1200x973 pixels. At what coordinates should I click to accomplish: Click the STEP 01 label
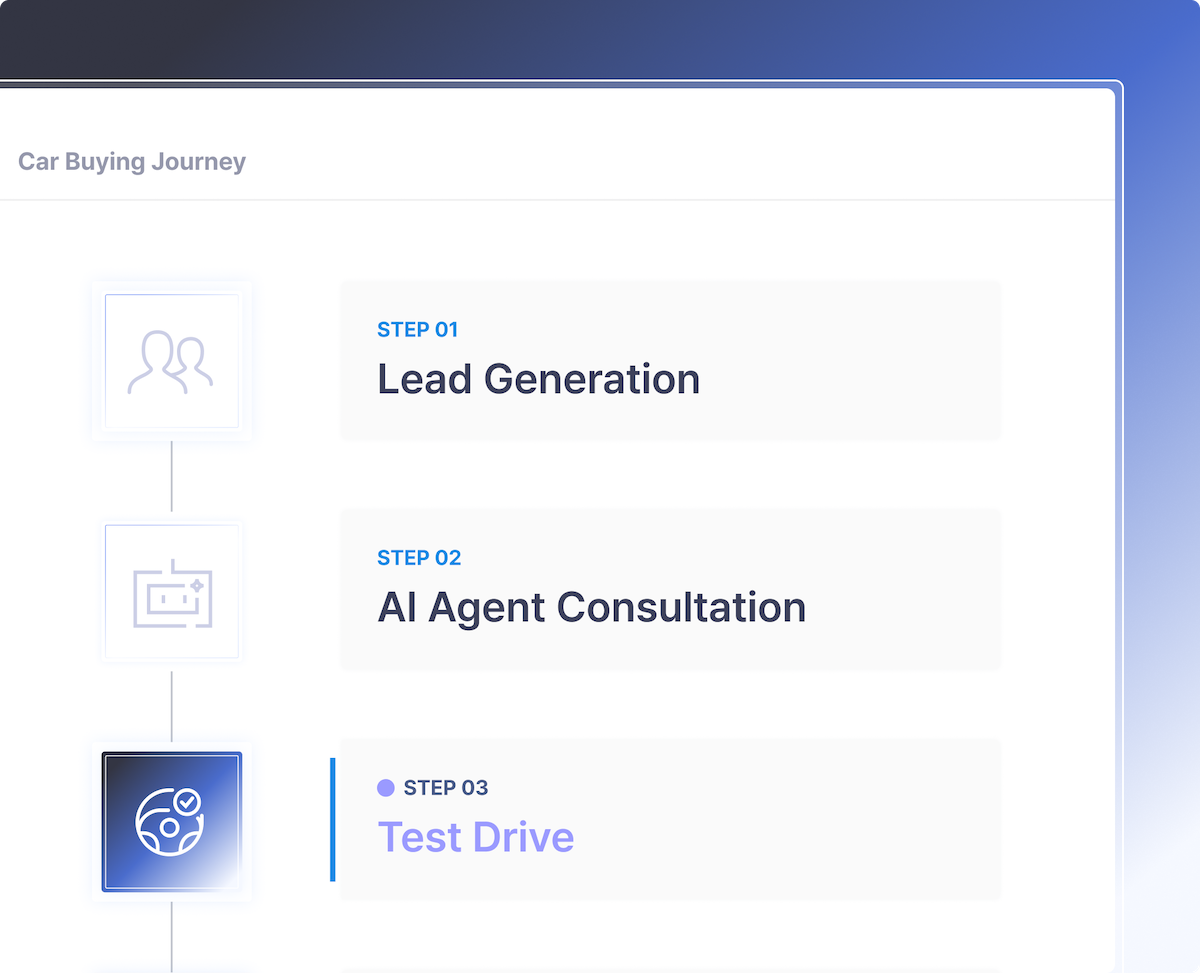click(x=417, y=329)
